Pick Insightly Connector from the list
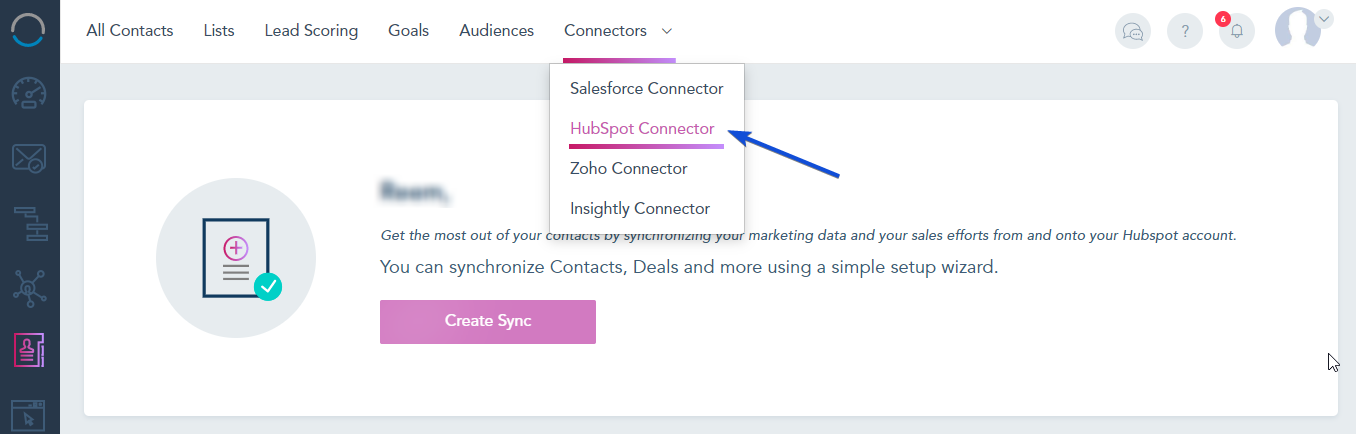Image resolution: width=1356 pixels, height=434 pixels. pos(639,209)
